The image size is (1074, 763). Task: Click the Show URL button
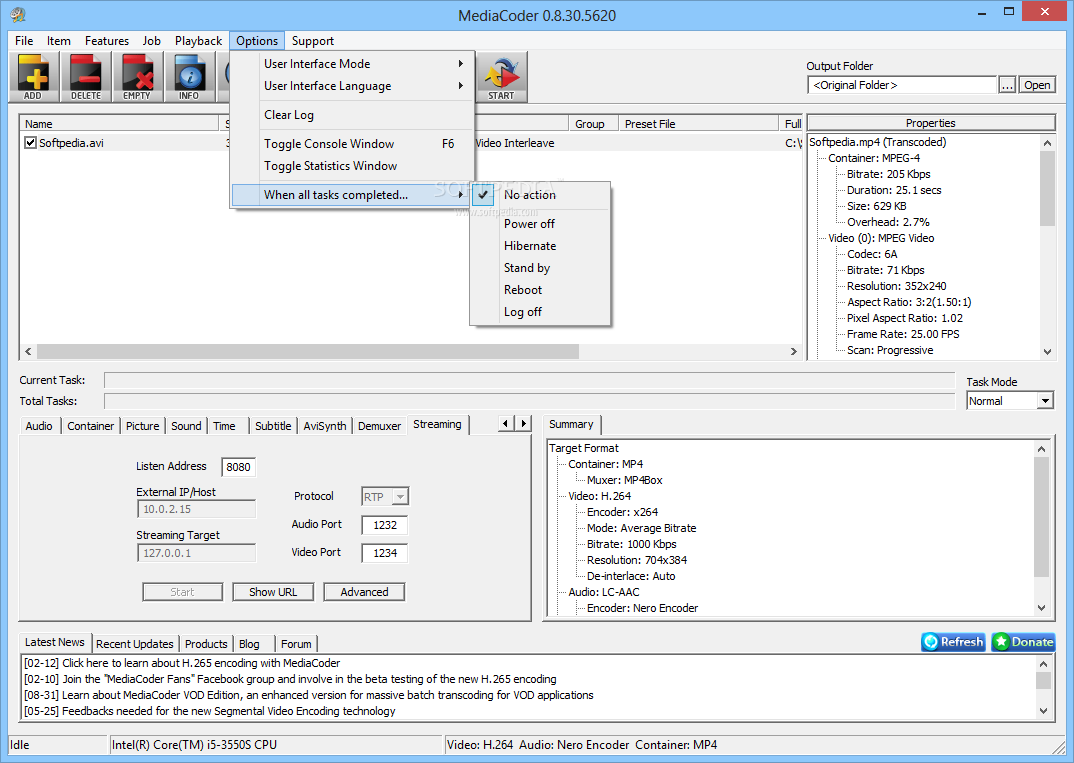pyautogui.click(x=273, y=592)
